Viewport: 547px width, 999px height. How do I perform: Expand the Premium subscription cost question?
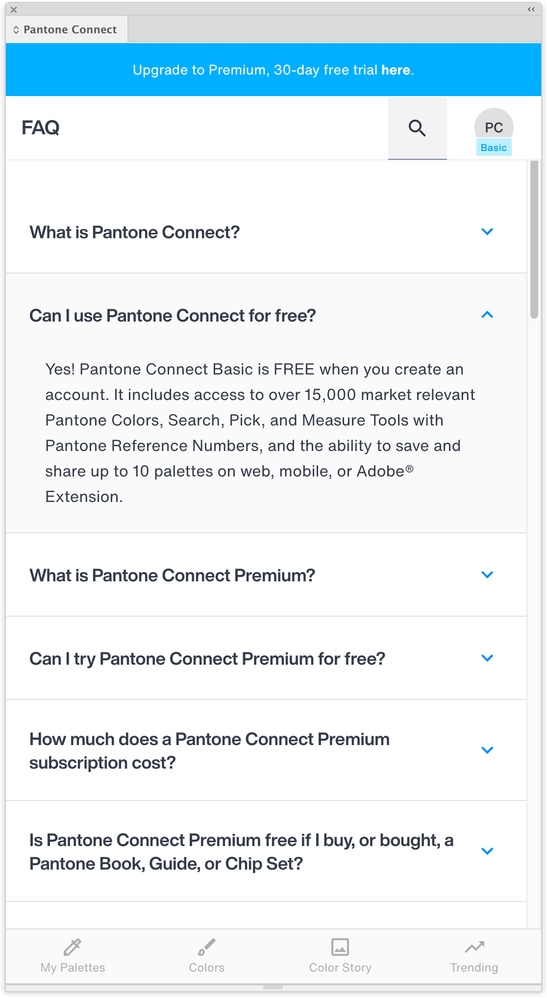[x=266, y=751]
